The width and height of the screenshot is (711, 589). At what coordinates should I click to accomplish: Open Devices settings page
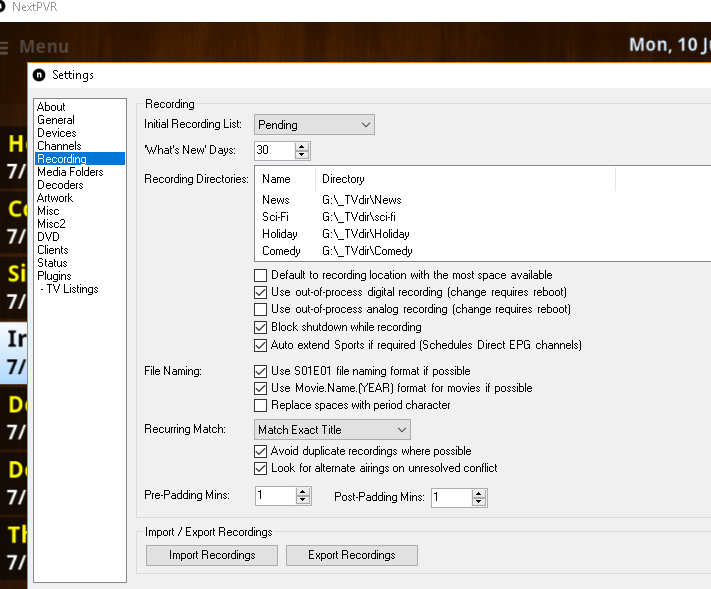point(57,133)
